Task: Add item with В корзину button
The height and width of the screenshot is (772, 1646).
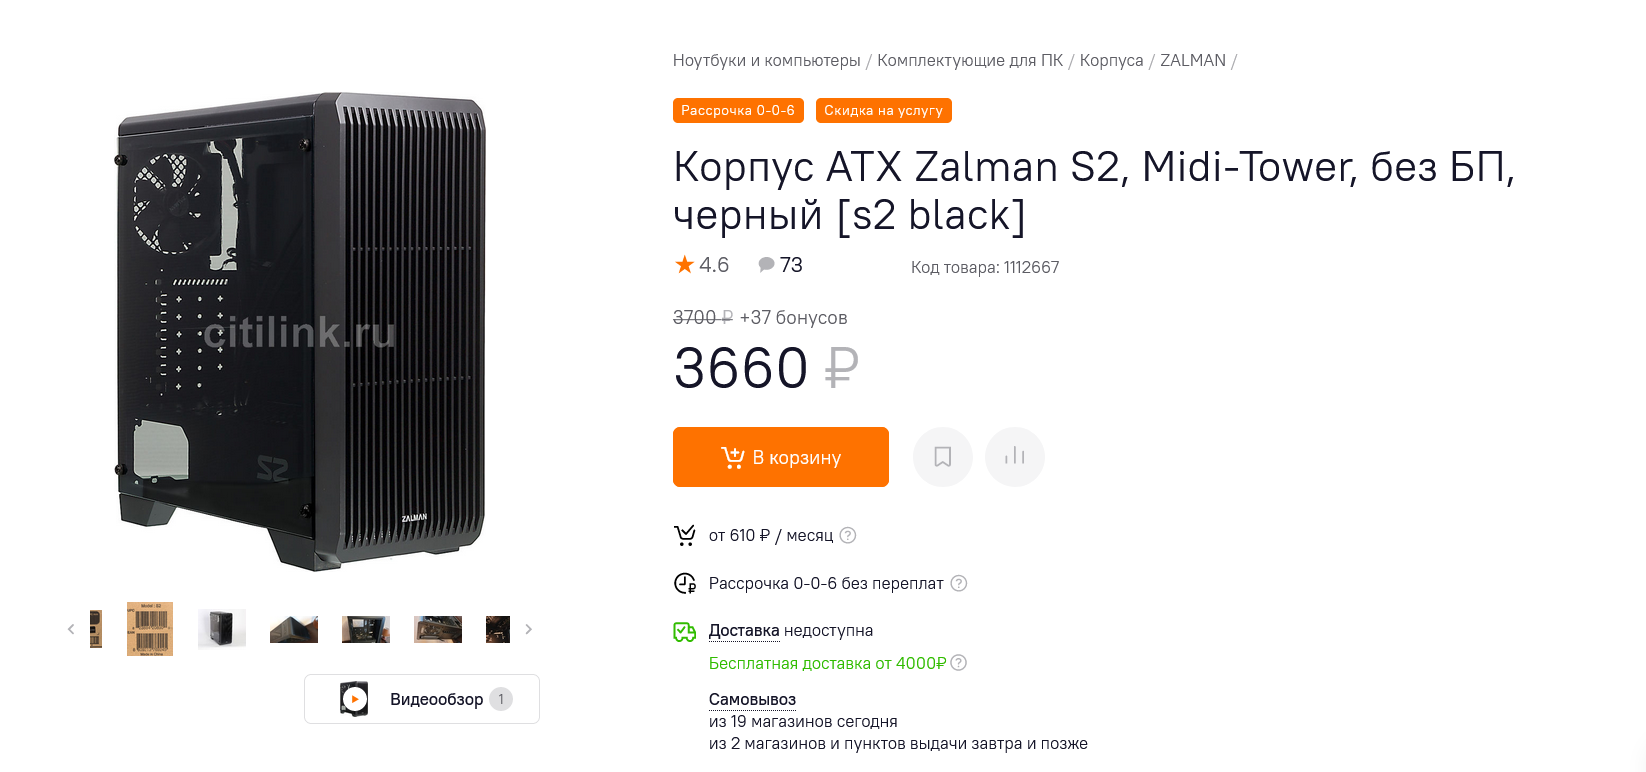Action: pyautogui.click(x=781, y=457)
